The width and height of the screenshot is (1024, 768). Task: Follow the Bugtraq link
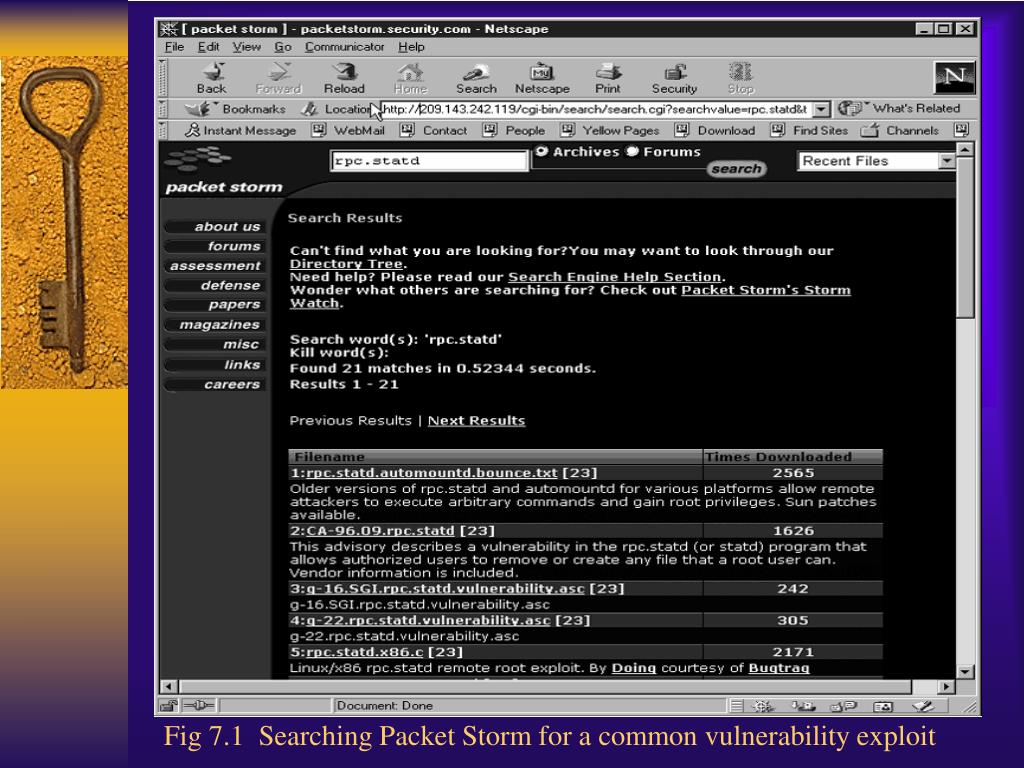(778, 668)
